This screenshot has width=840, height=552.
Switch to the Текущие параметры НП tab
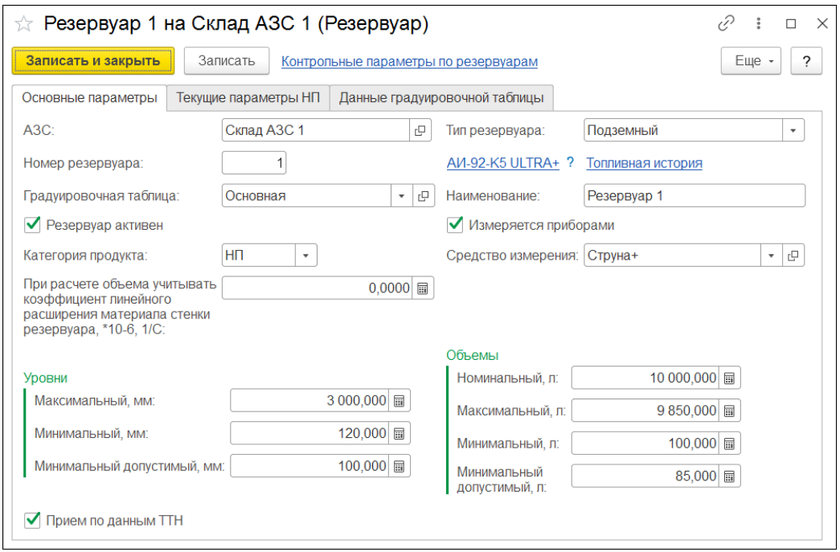(248, 98)
